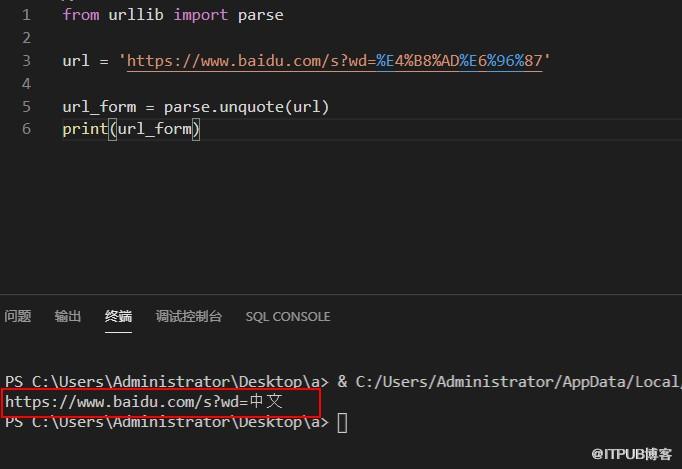Click the terminal prompt cursor box
This screenshot has height=469, width=682.
[x=342, y=422]
